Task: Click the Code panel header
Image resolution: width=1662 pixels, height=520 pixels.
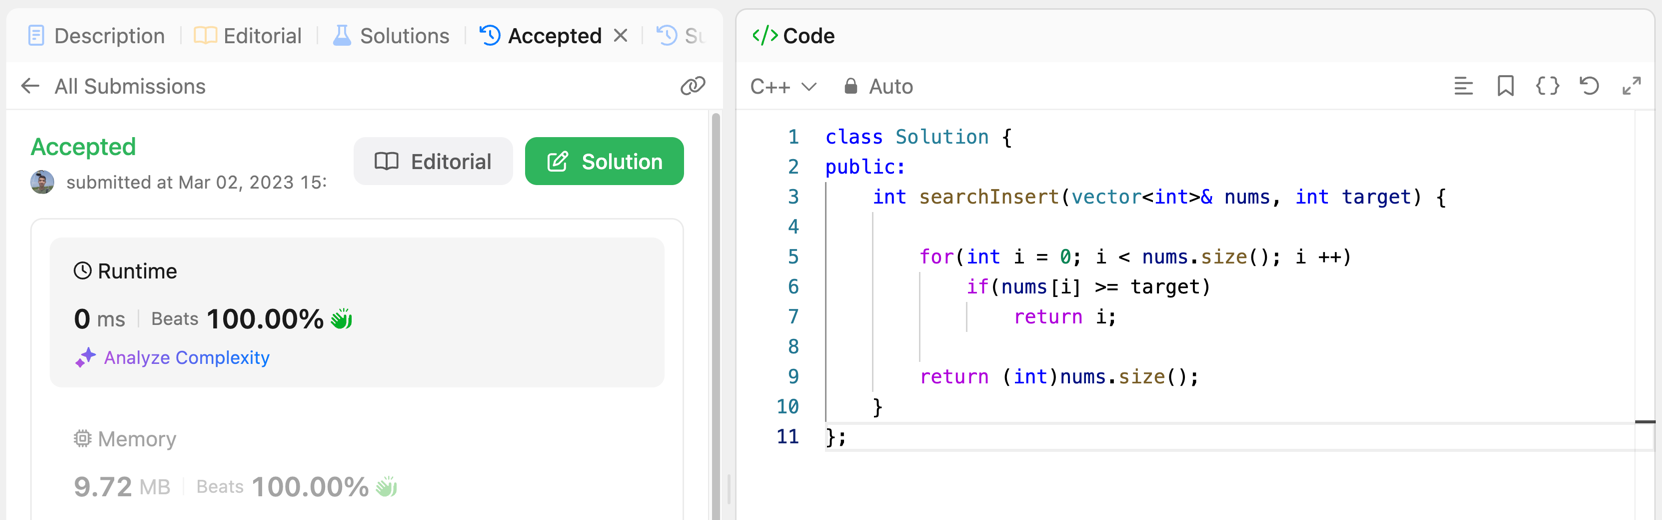Action: pos(793,36)
